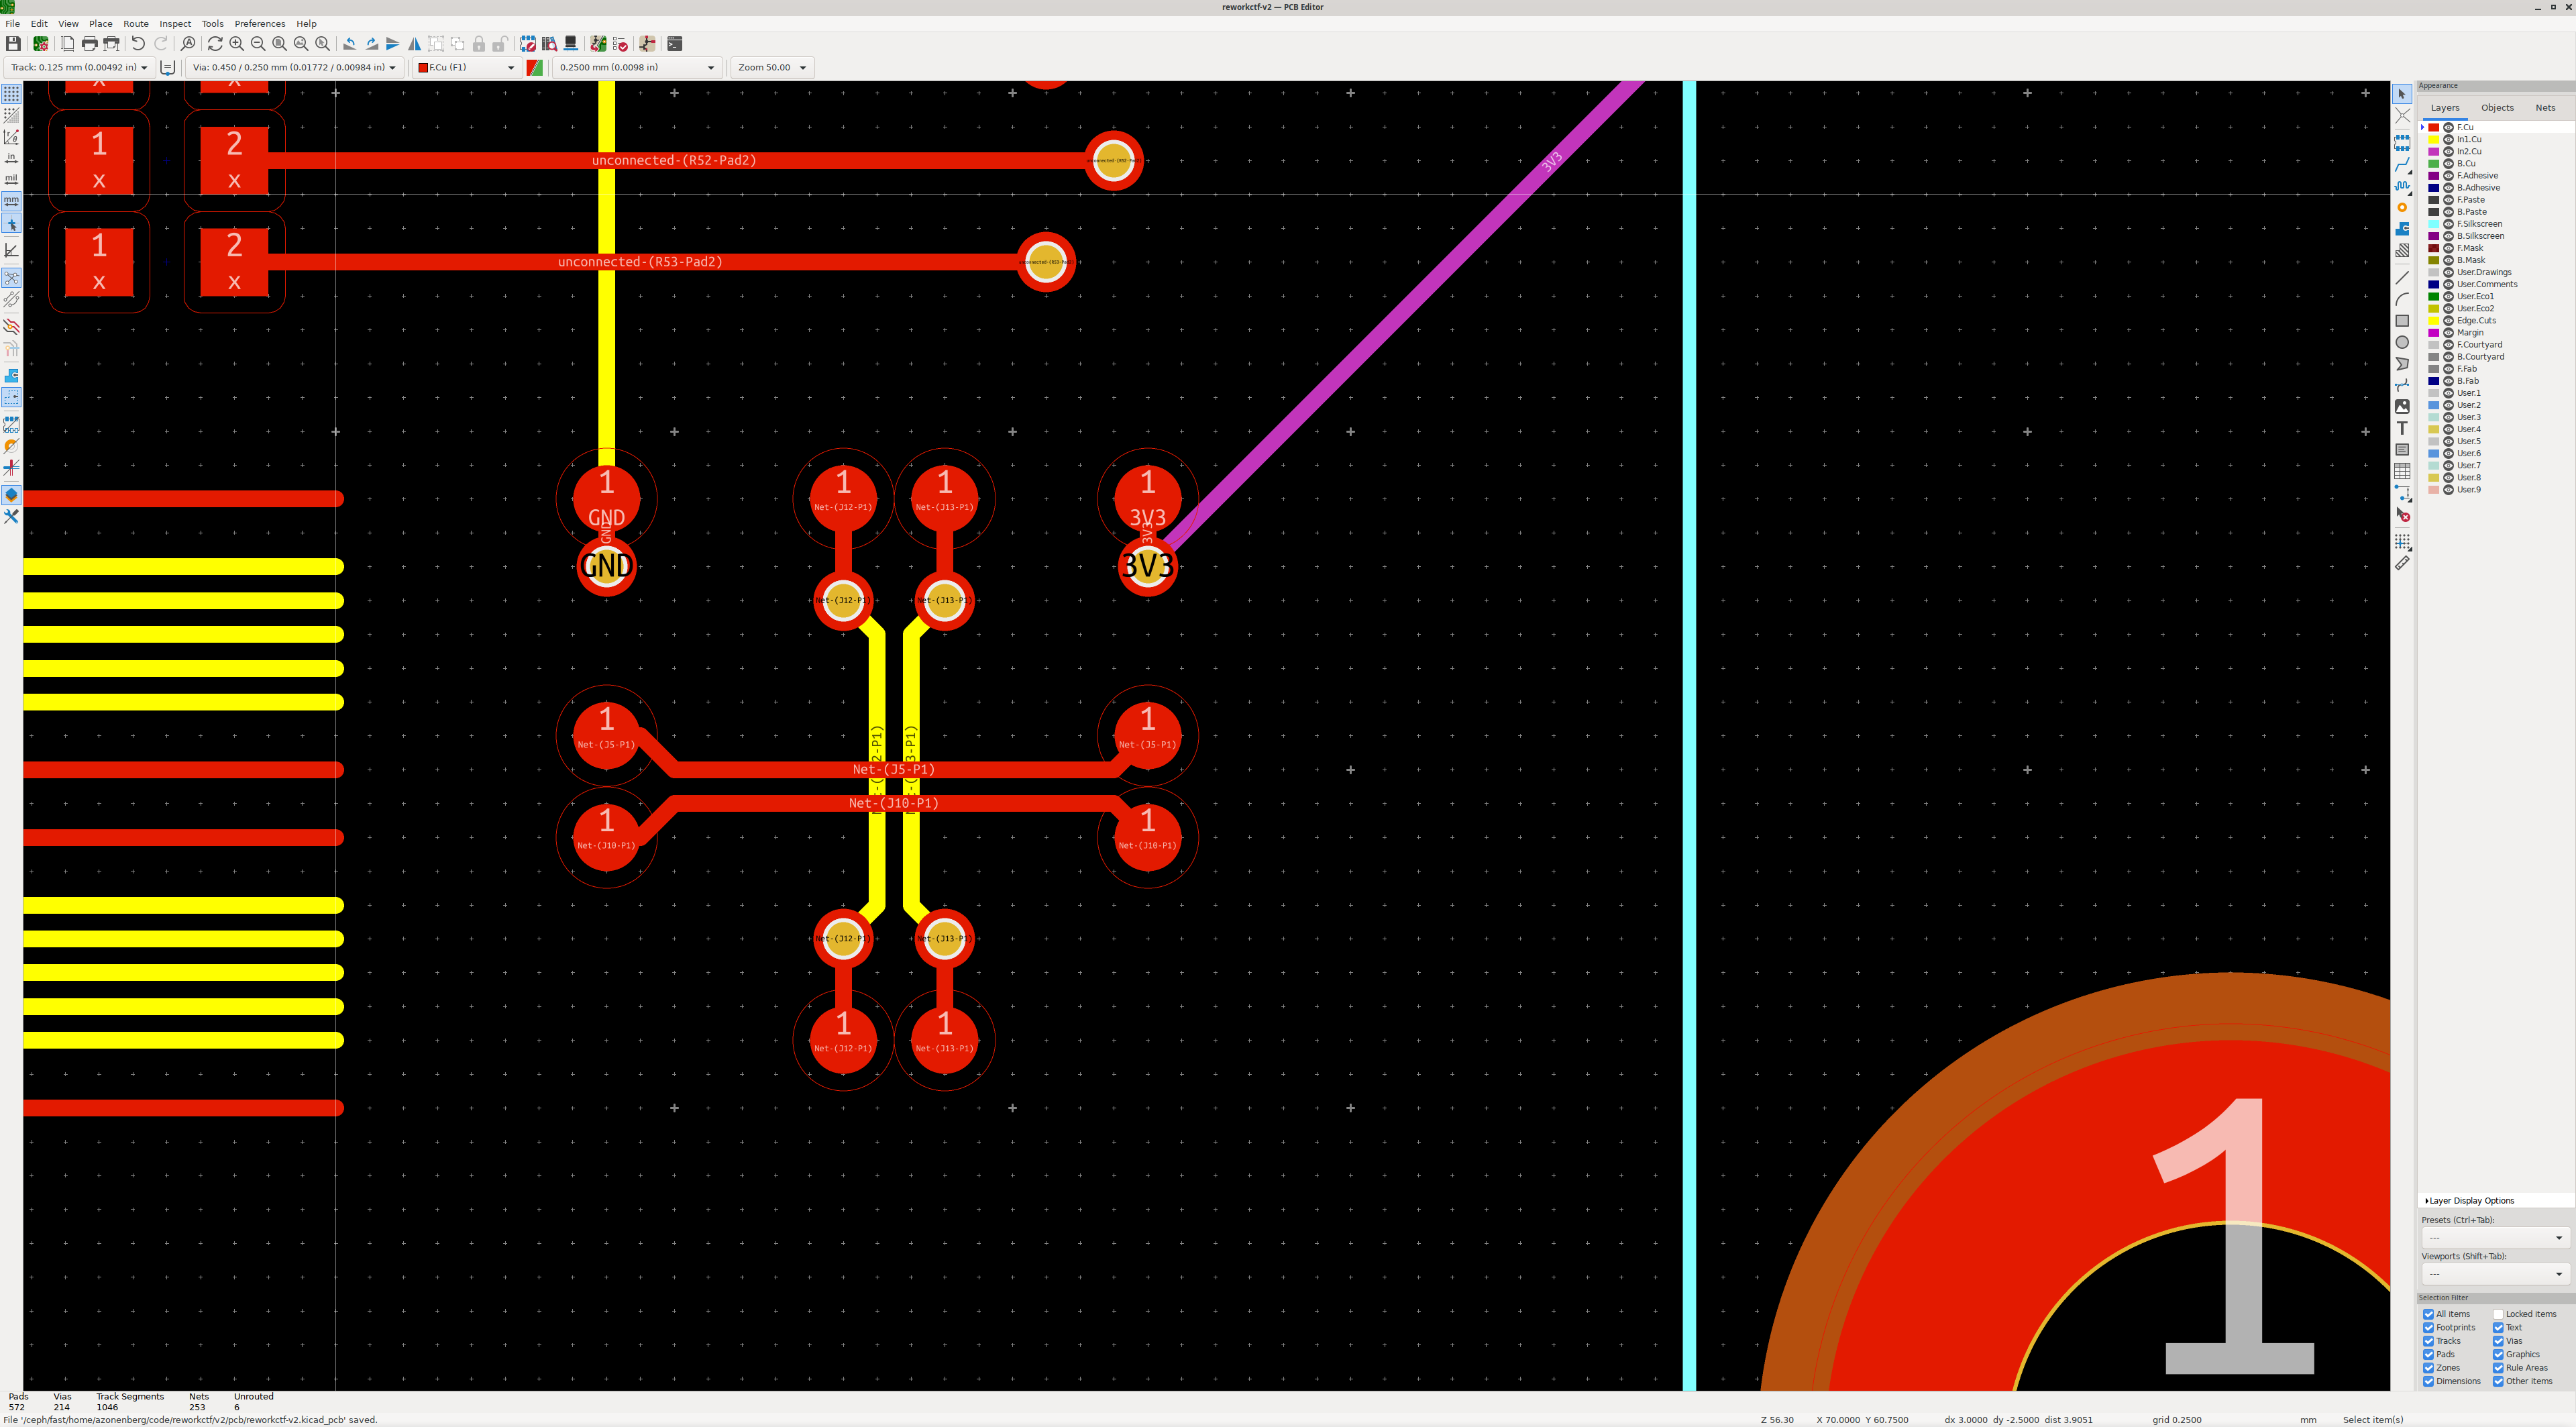This screenshot has width=2576, height=1427.
Task: Select the Draw Circle tool
Action: 2402,342
